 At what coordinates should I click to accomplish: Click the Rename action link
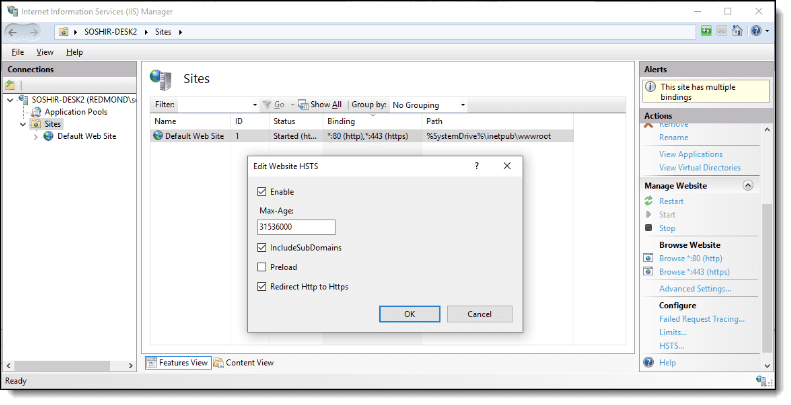pyautogui.click(x=673, y=137)
